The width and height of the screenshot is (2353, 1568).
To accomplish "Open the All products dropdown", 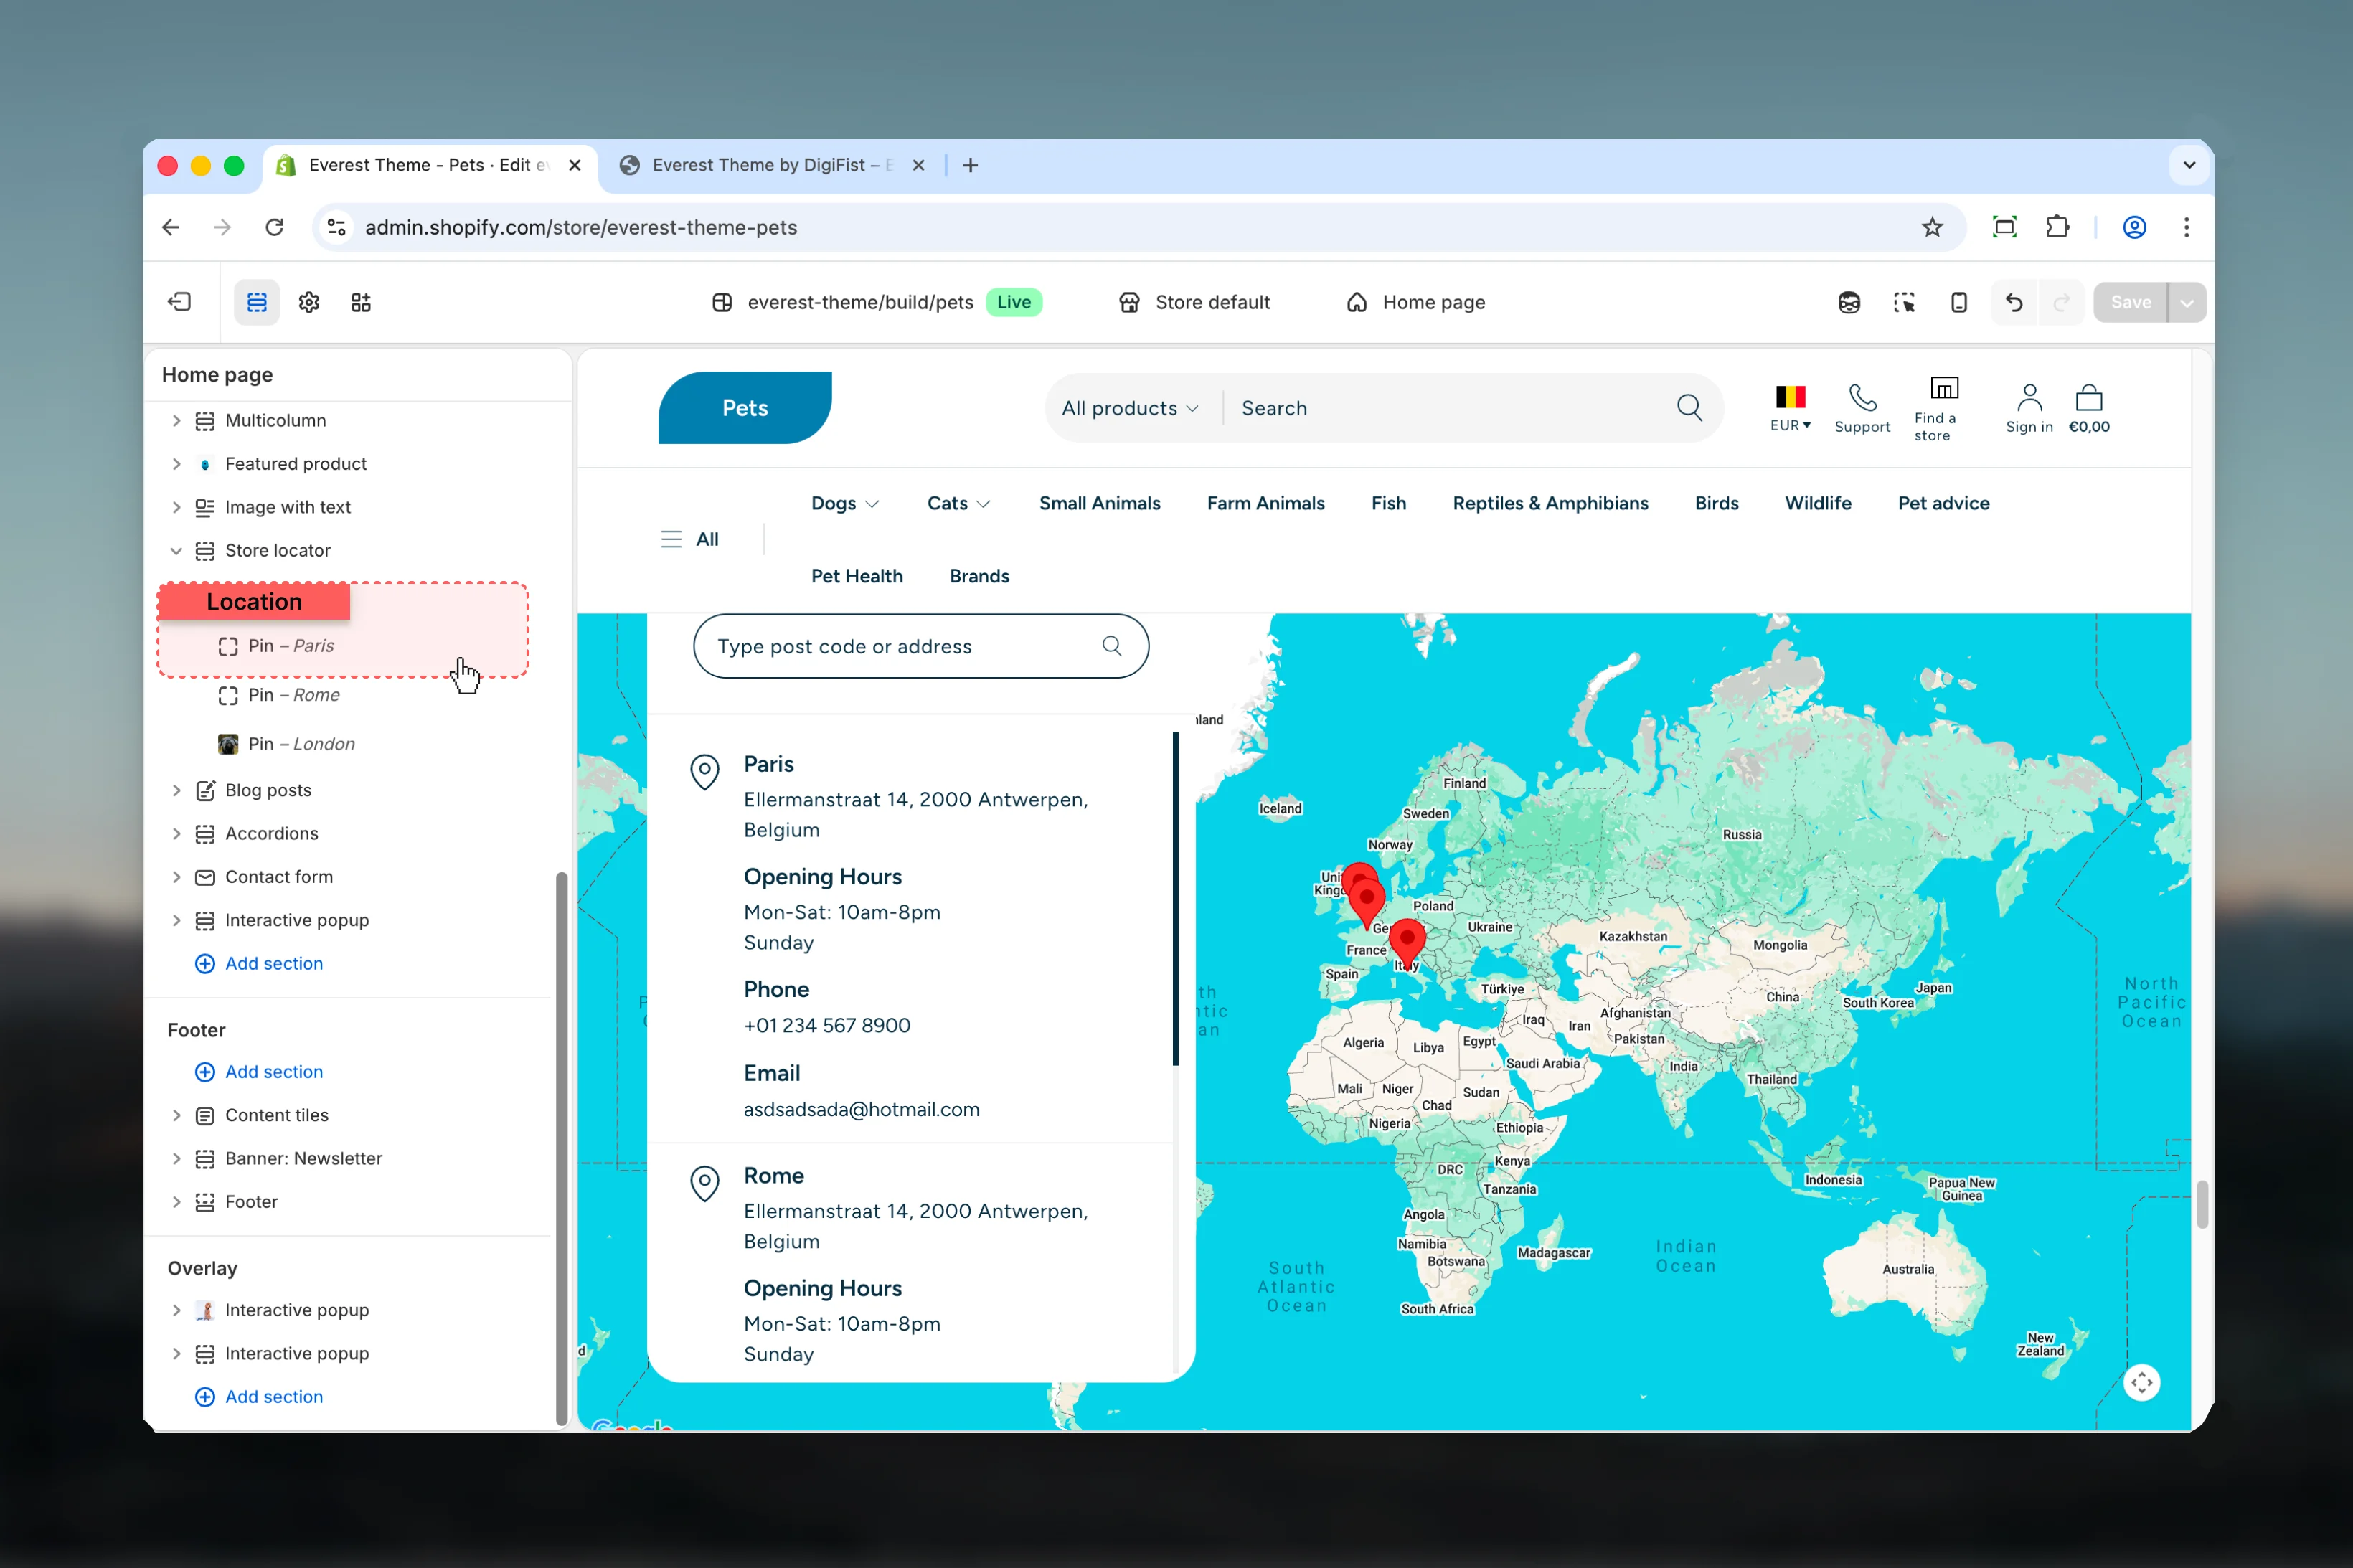I will [x=1129, y=408].
